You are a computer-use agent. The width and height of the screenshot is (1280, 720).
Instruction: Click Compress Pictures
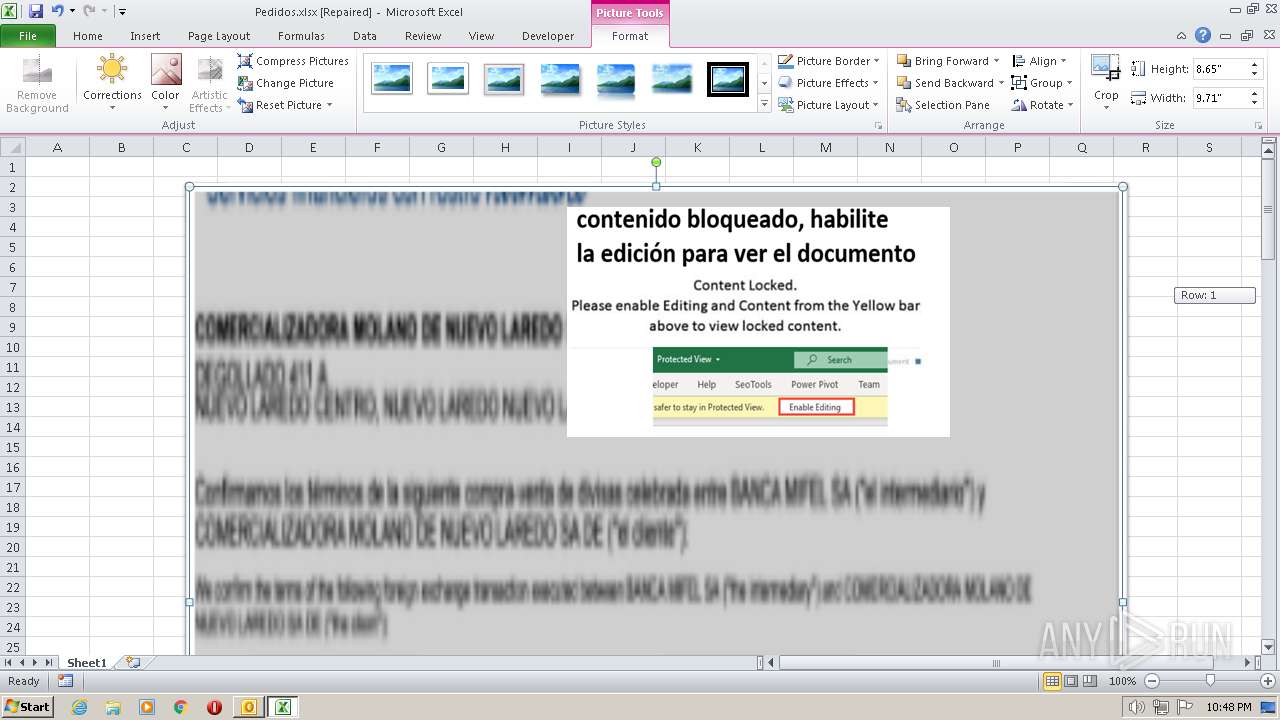[x=293, y=61]
